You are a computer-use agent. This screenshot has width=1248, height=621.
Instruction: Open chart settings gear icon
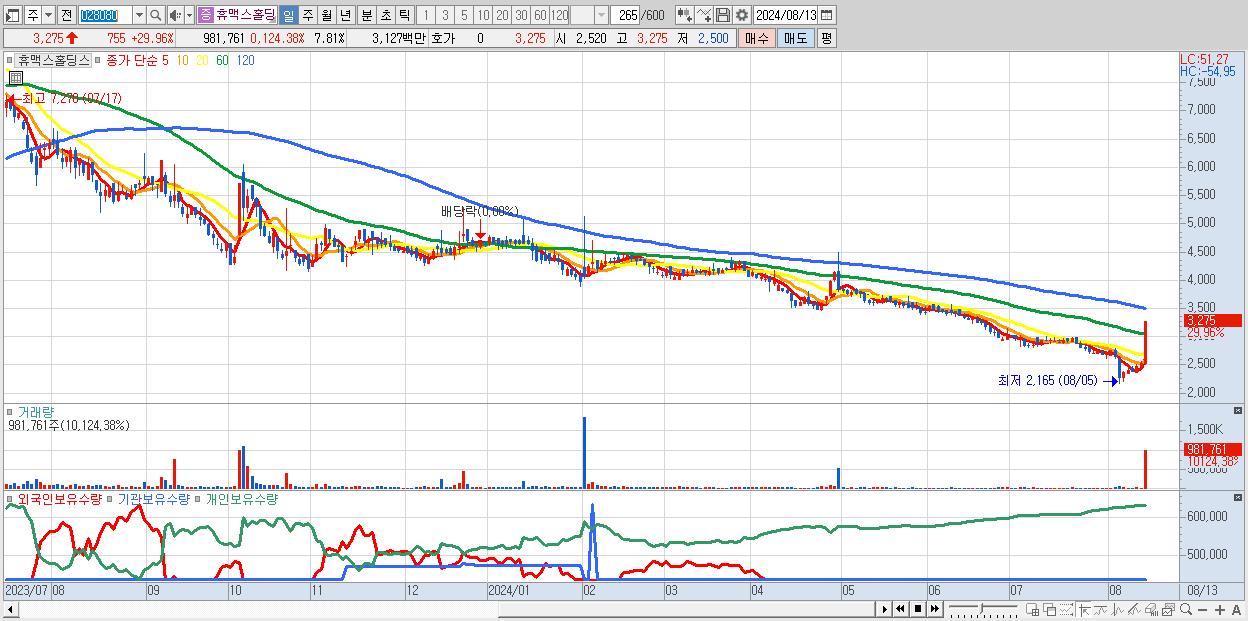tap(741, 15)
